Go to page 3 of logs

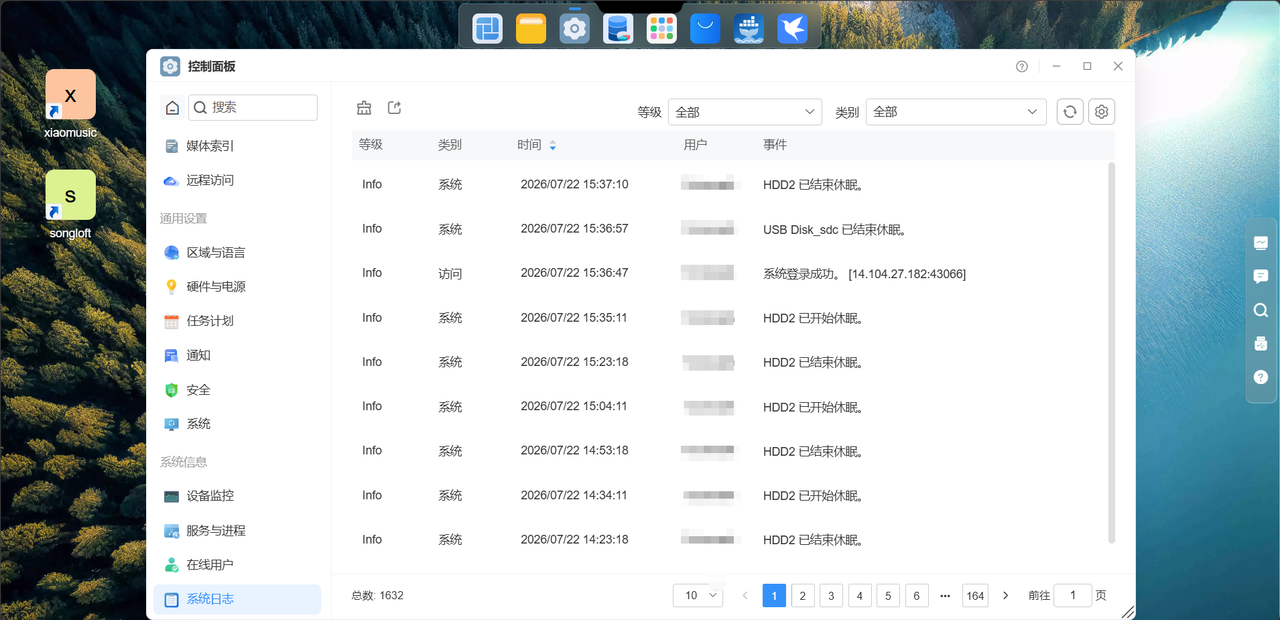click(x=831, y=595)
